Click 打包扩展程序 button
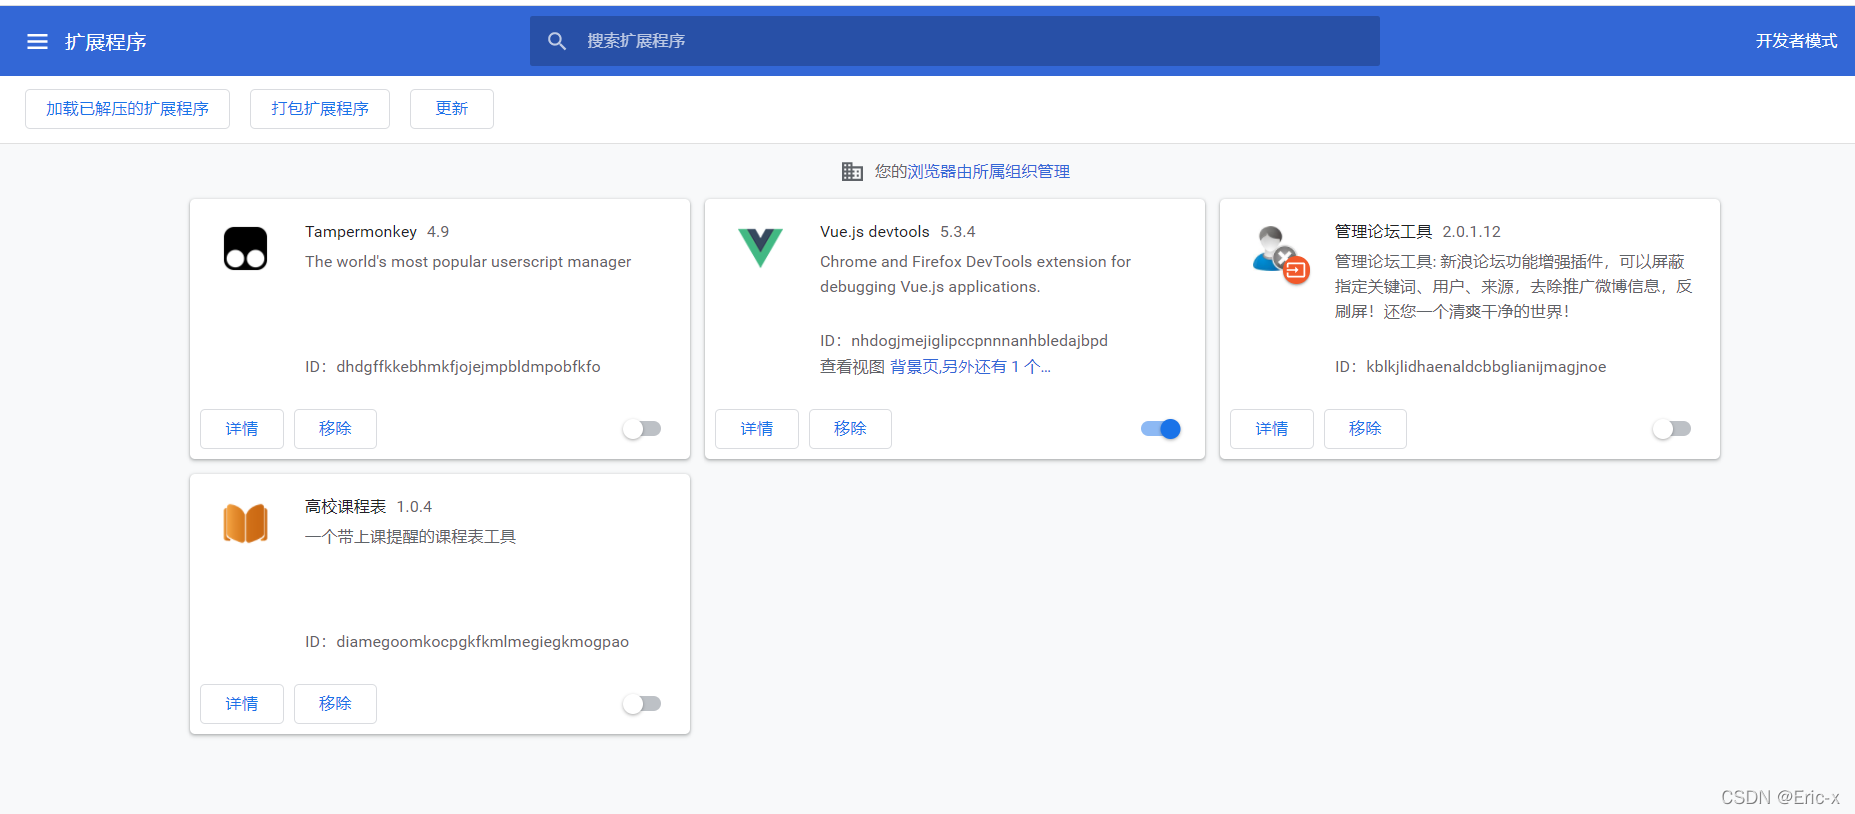 tap(320, 109)
